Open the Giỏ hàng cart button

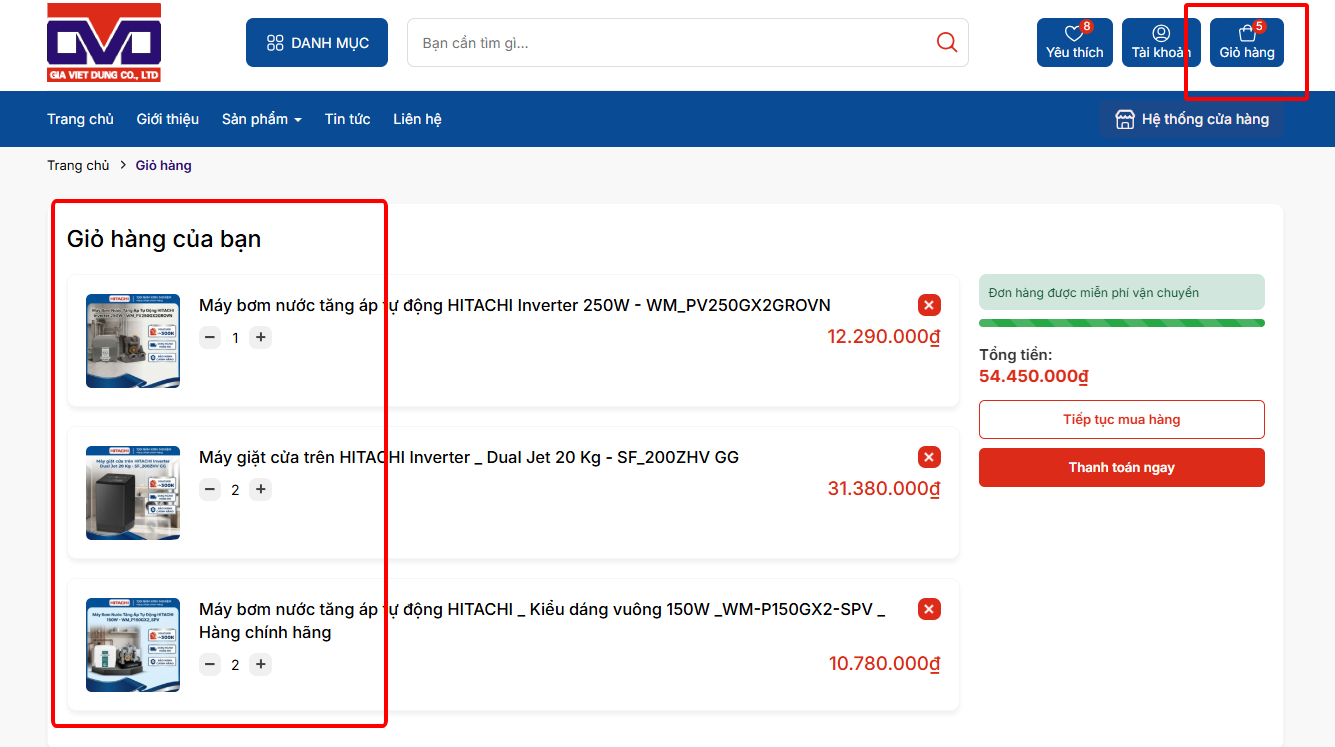click(x=1247, y=43)
